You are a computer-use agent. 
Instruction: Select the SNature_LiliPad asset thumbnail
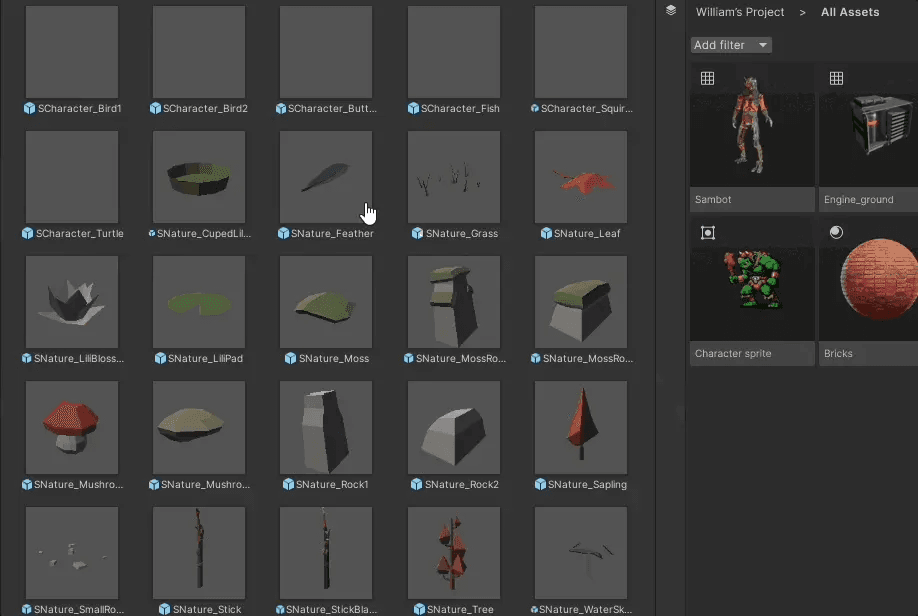tap(198, 301)
